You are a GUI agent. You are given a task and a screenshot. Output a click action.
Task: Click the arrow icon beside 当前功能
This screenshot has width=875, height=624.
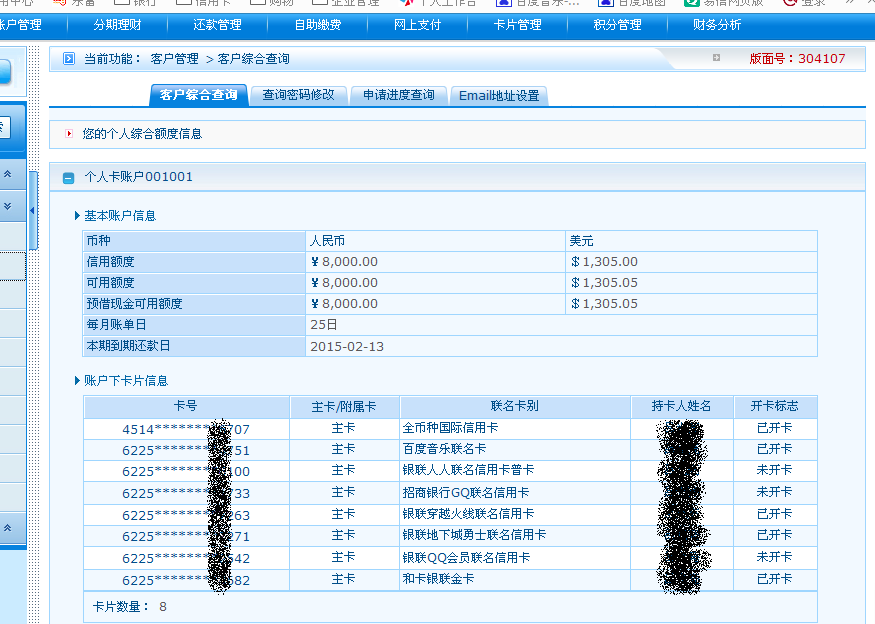69,59
